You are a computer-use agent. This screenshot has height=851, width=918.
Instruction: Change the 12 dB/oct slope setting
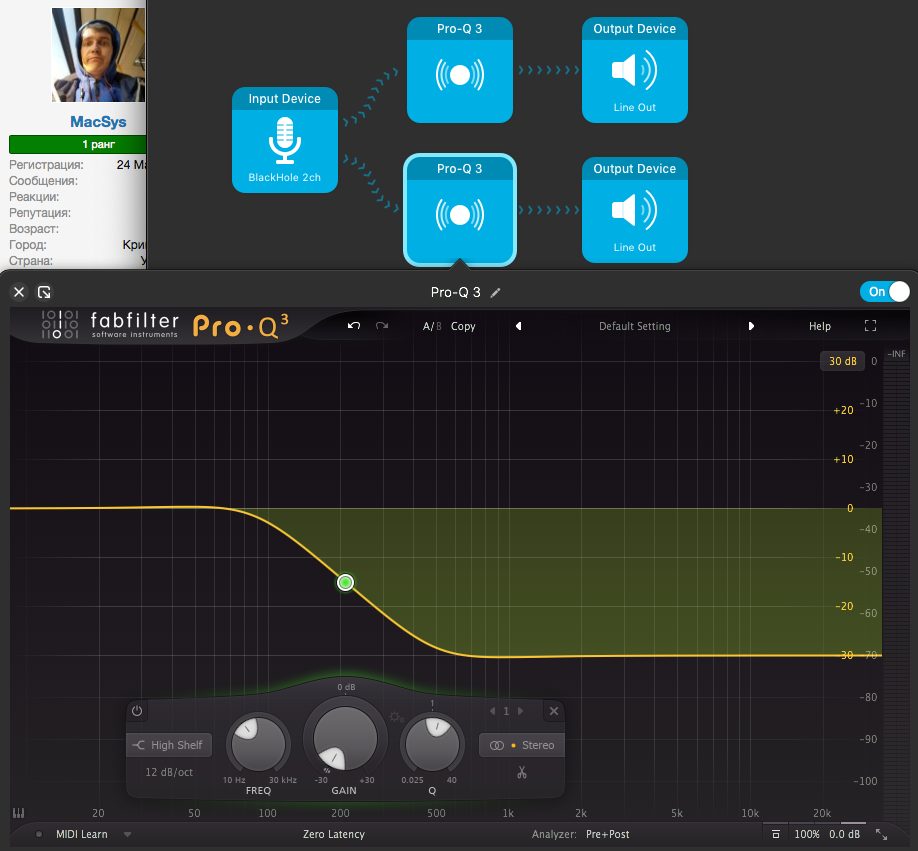coord(169,772)
